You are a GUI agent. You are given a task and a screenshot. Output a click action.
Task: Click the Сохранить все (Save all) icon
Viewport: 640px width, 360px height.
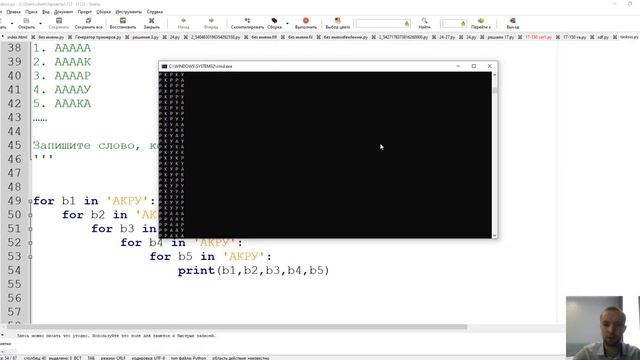click(89, 20)
